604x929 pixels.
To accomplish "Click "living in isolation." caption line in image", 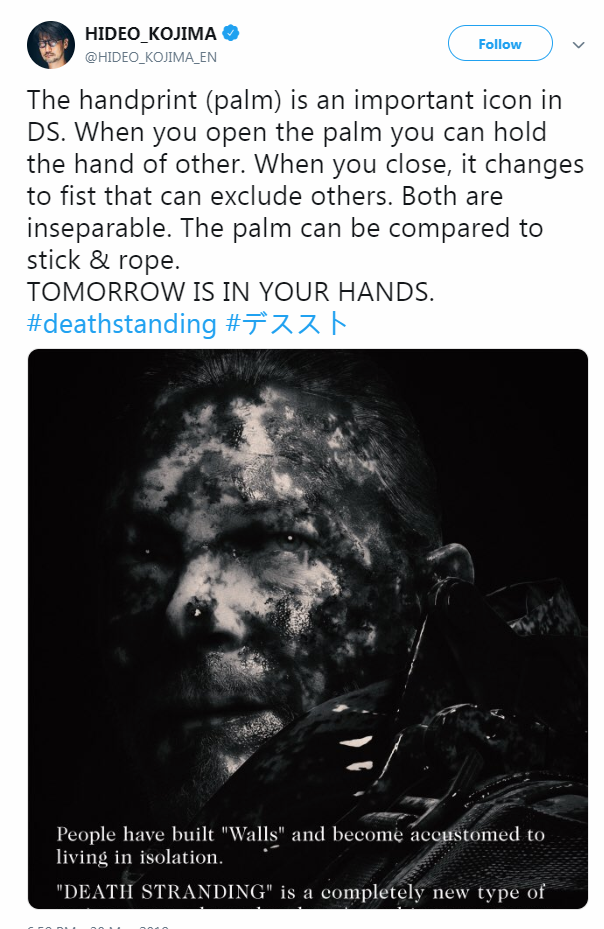I will [140, 857].
